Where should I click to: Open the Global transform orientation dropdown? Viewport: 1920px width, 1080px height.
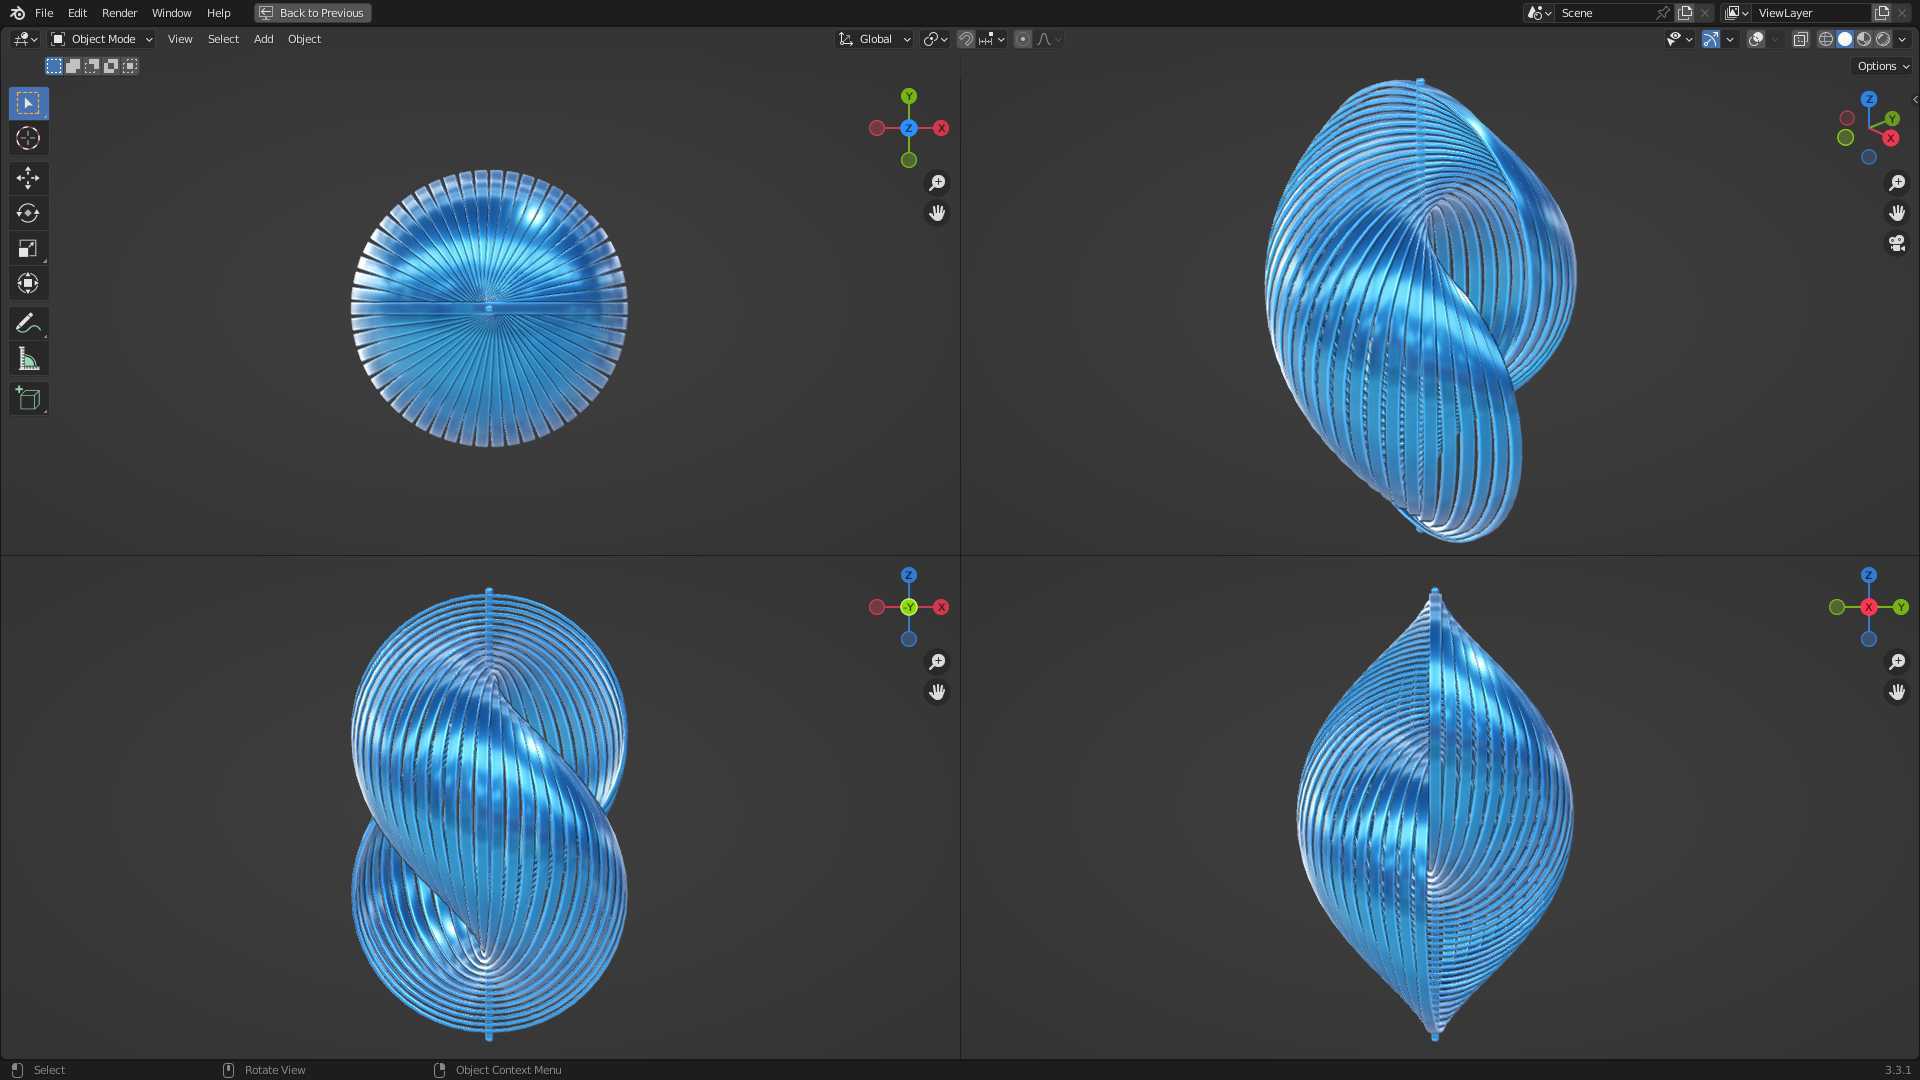point(875,39)
